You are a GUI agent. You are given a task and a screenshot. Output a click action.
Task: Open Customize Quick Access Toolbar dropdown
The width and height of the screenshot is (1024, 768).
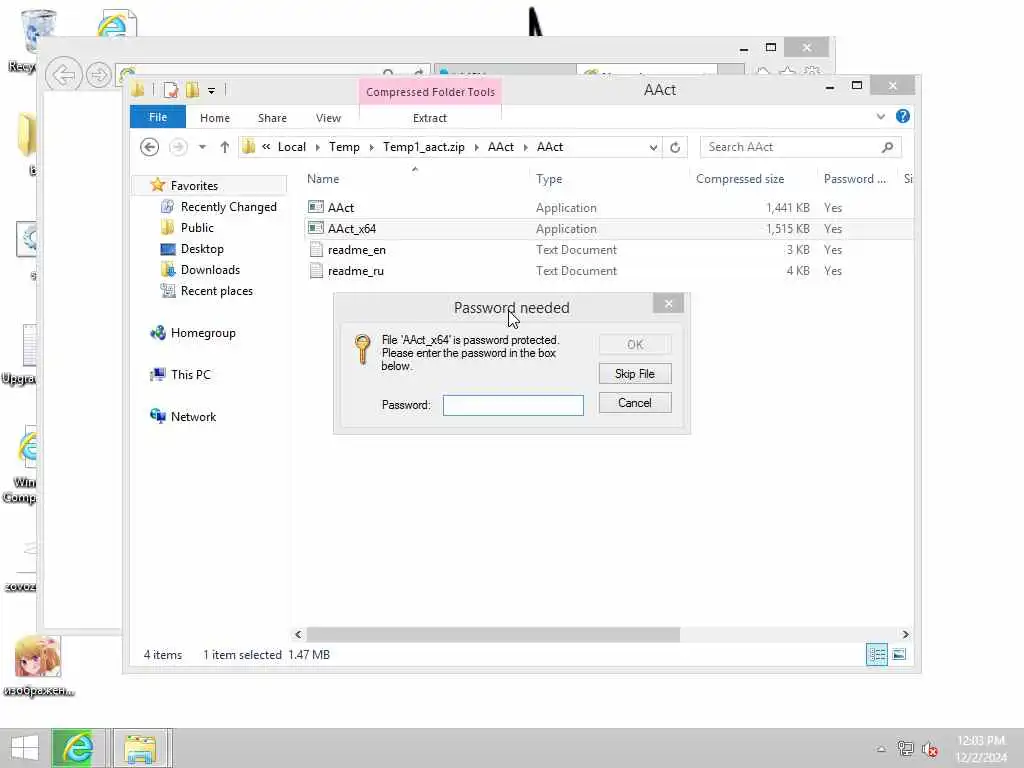pos(212,91)
